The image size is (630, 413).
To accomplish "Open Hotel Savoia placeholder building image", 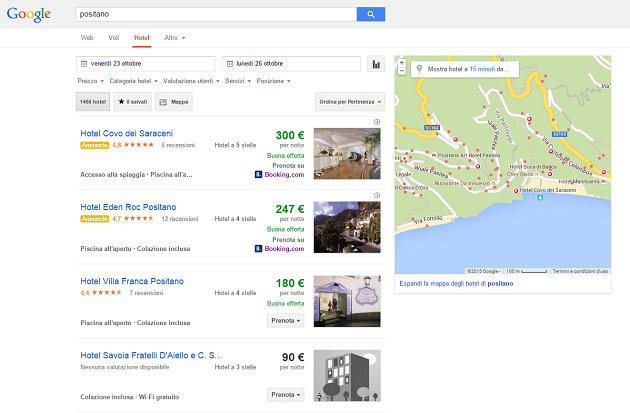I will tap(347, 376).
